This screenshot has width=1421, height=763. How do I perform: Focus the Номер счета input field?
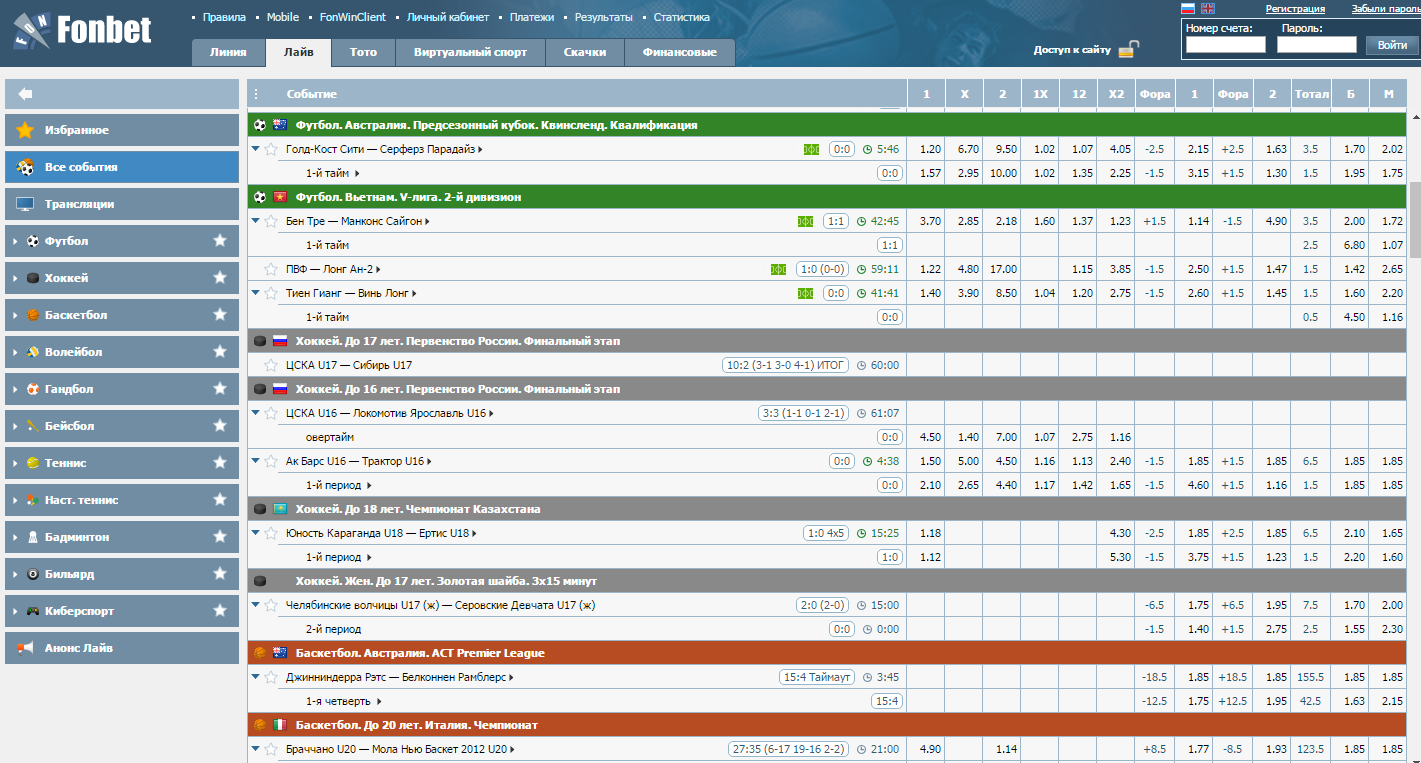1226,45
